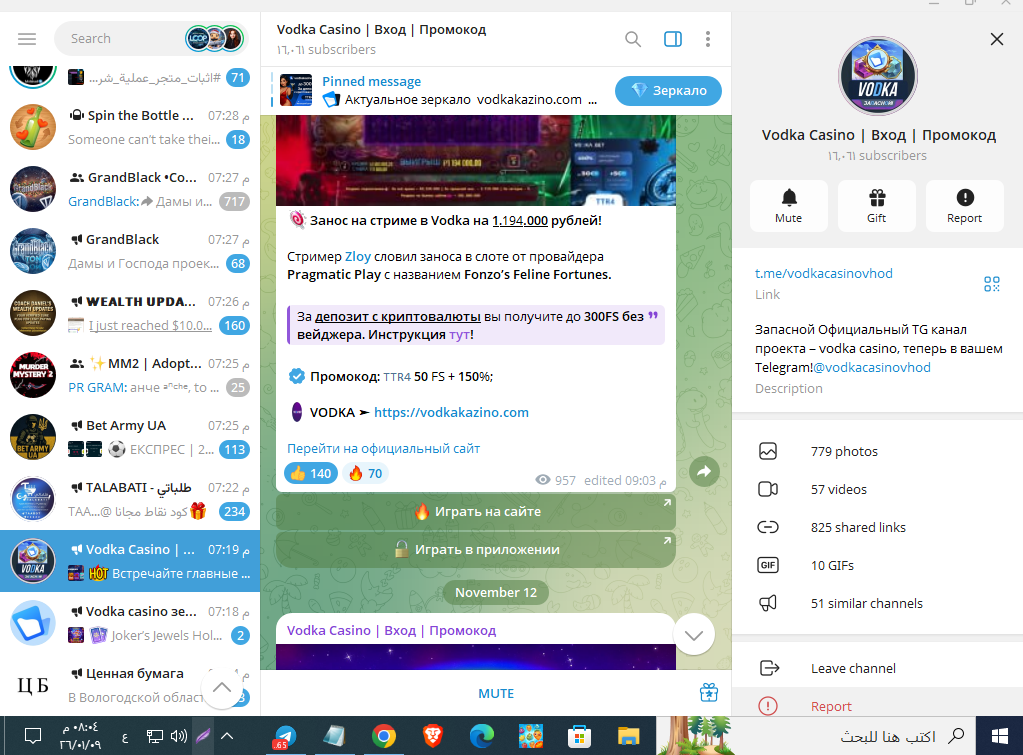Click the @vodkacasinovhod mention in description
1023x755 pixels.
[872, 367]
